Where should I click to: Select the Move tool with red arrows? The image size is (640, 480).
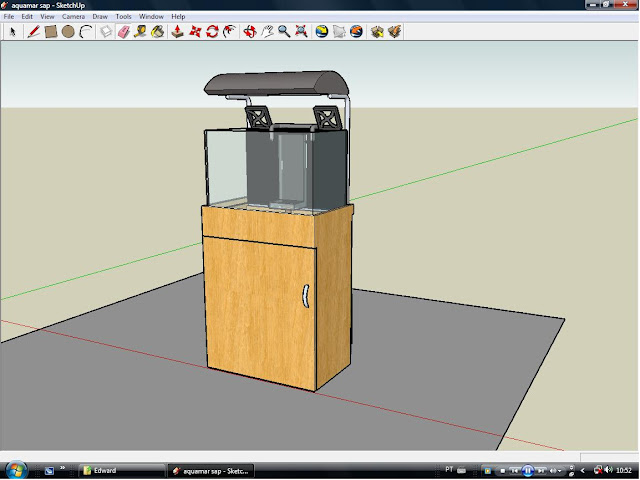tap(195, 31)
